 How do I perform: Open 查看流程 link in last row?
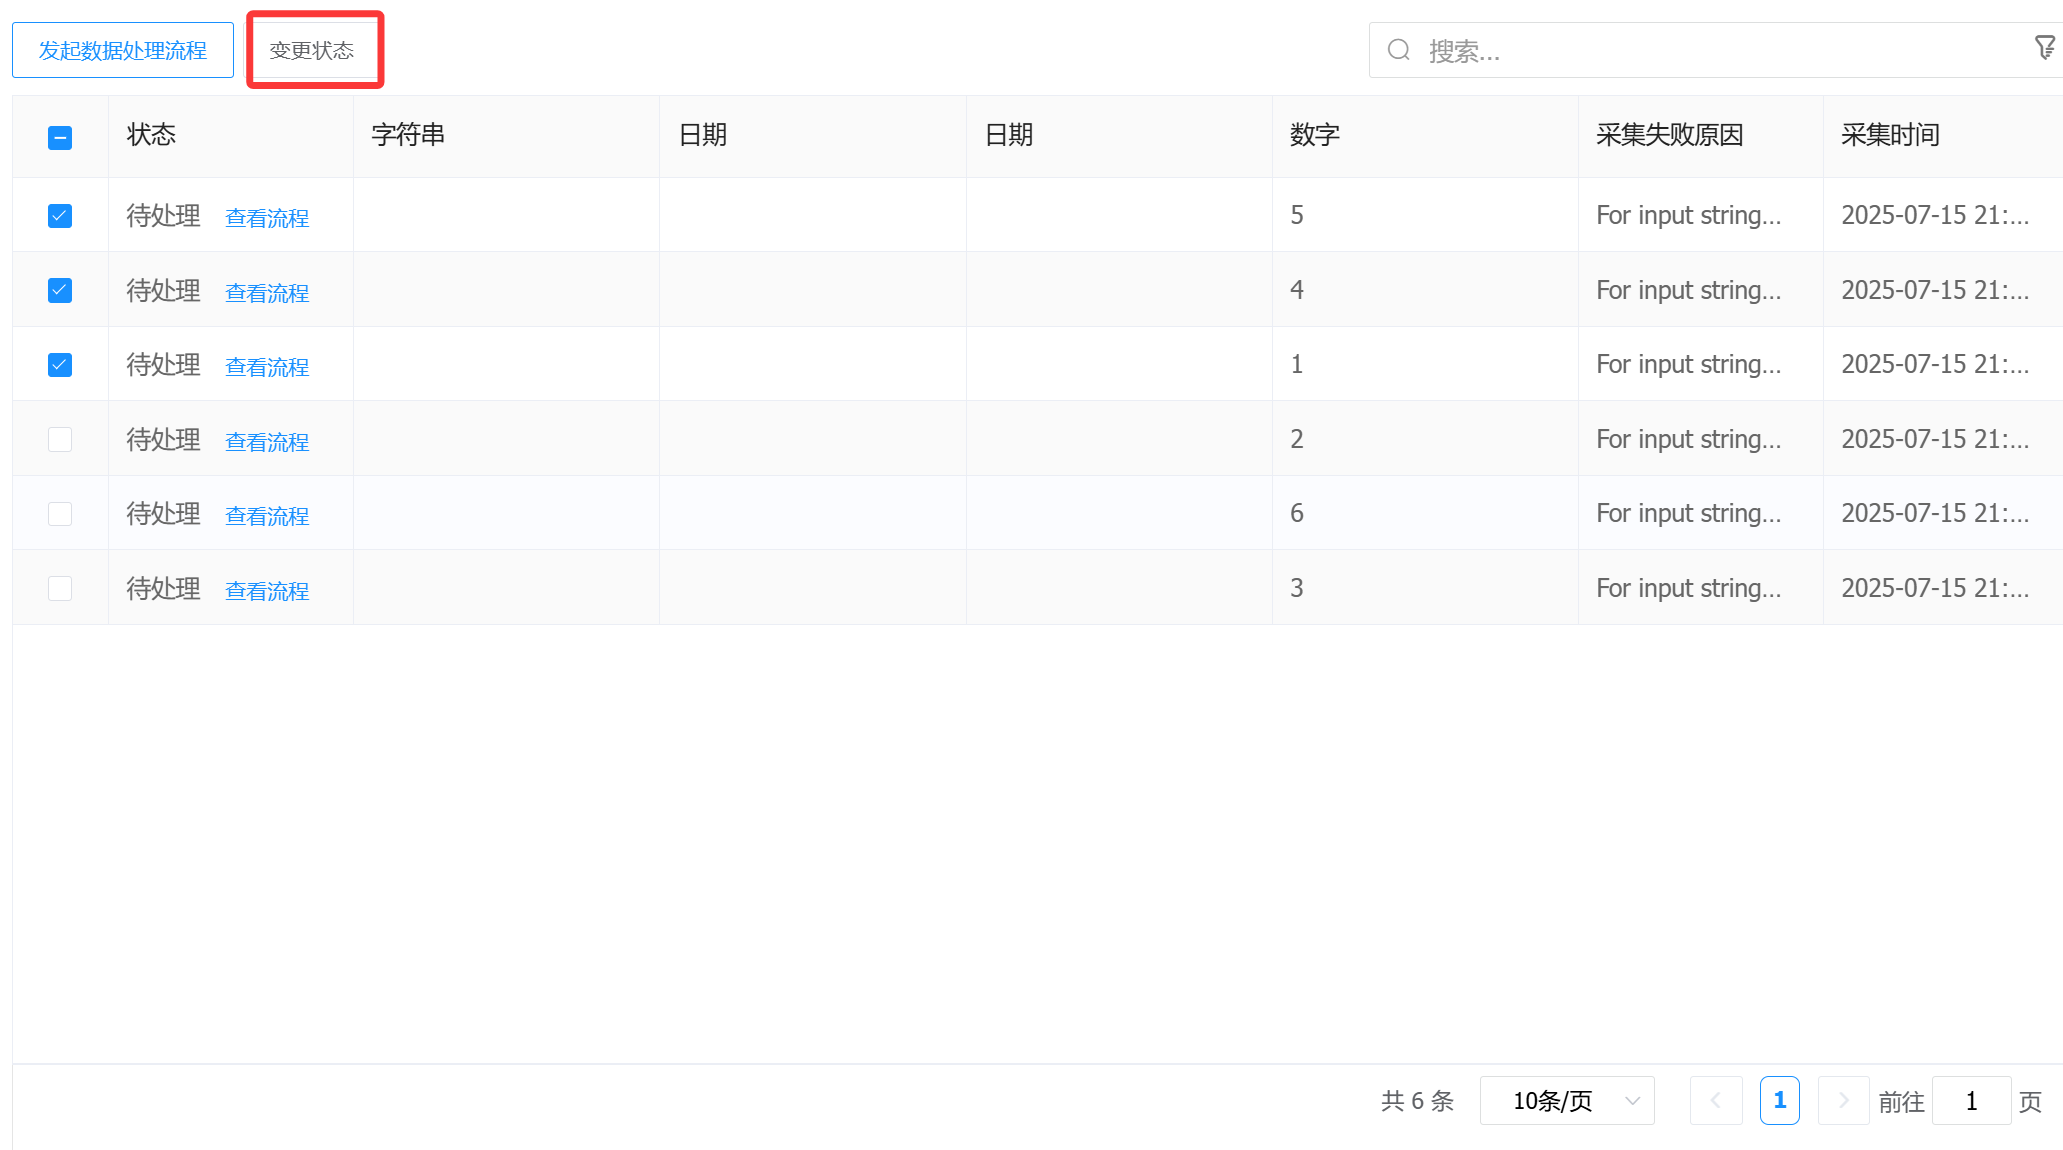click(267, 591)
